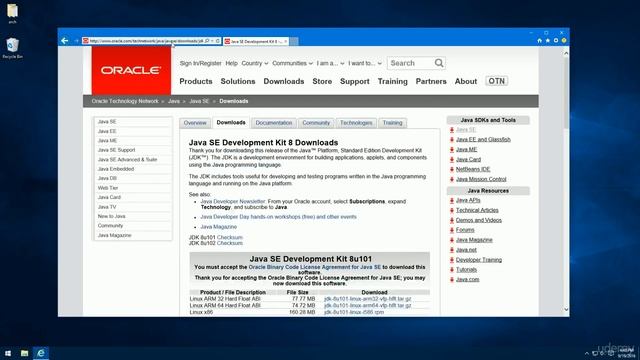Click the browser address bar URL
Viewport: 640px width, 360px height.
(146, 41)
